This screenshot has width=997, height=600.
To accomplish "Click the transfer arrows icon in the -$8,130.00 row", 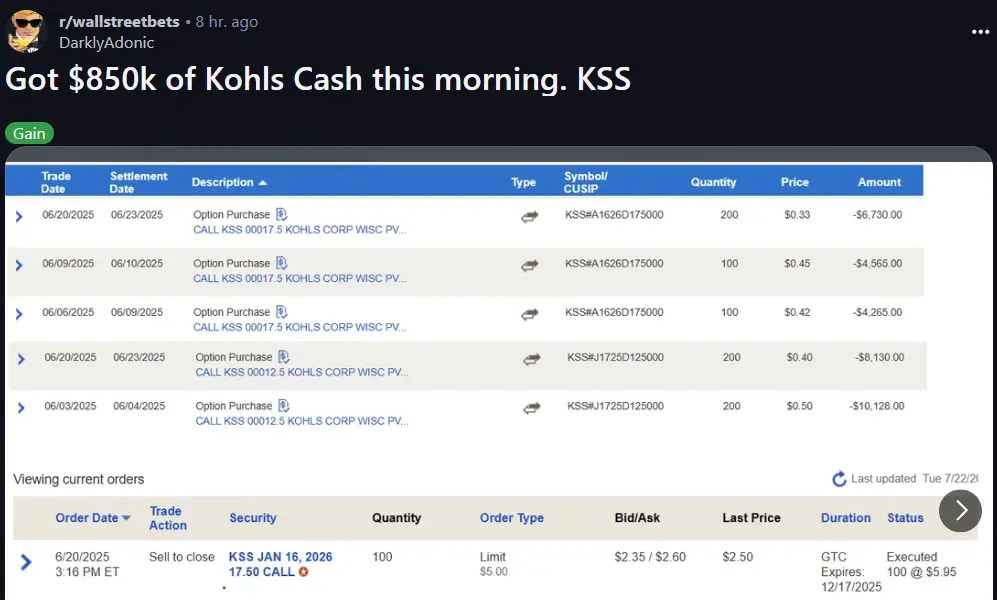I will pos(532,360).
